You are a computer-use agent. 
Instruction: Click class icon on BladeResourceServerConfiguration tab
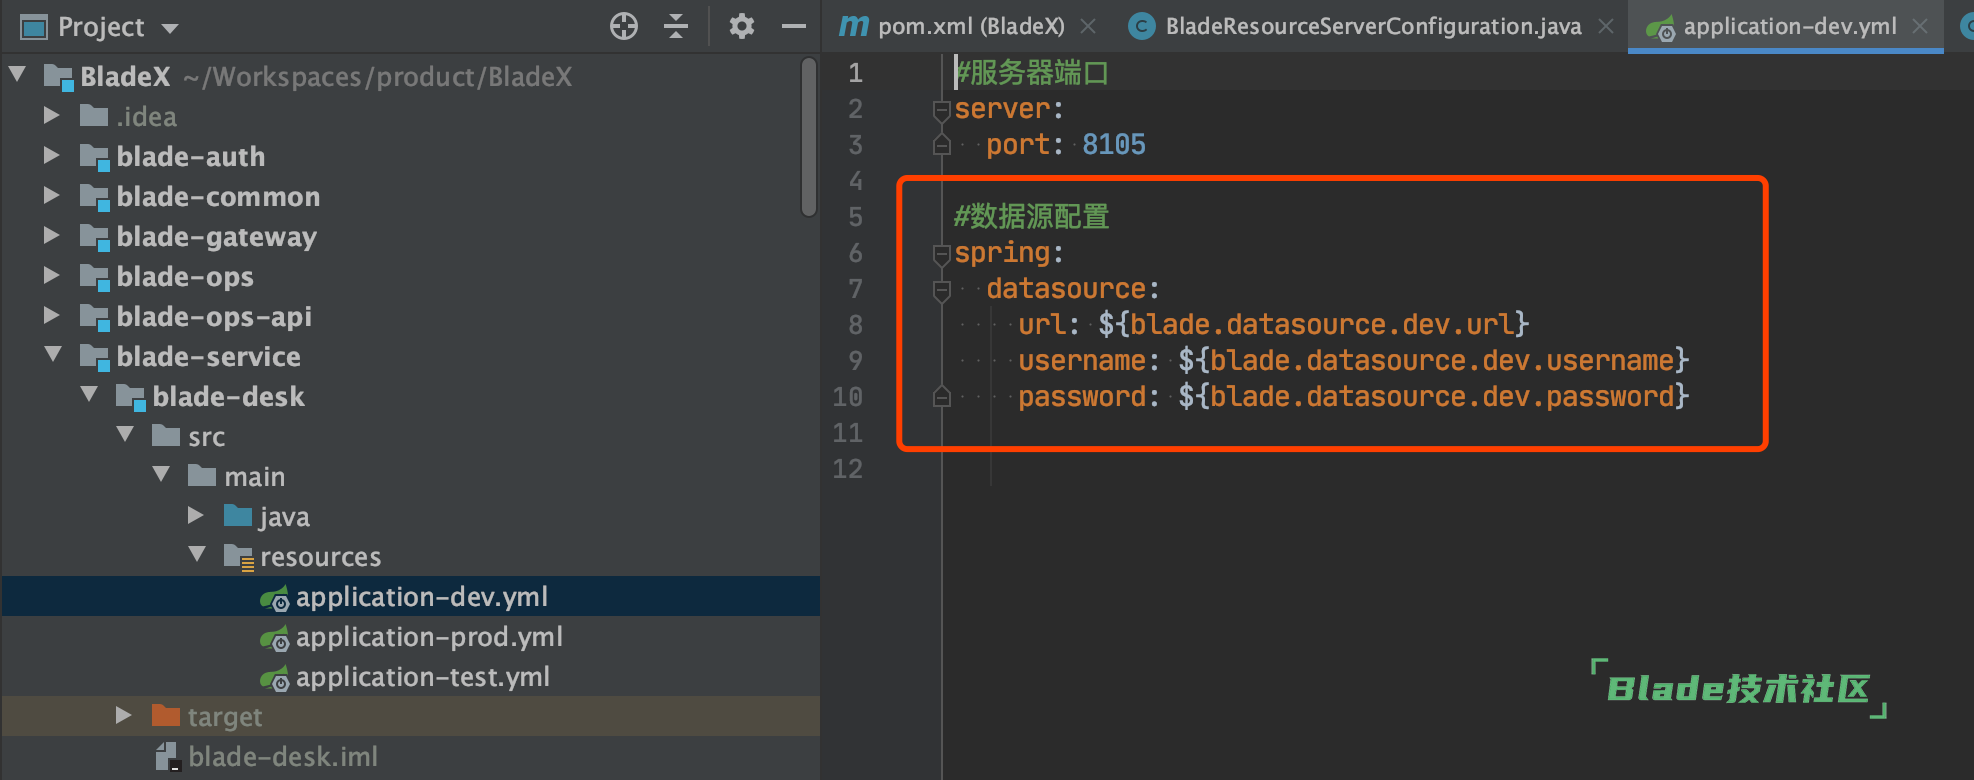tap(1141, 27)
